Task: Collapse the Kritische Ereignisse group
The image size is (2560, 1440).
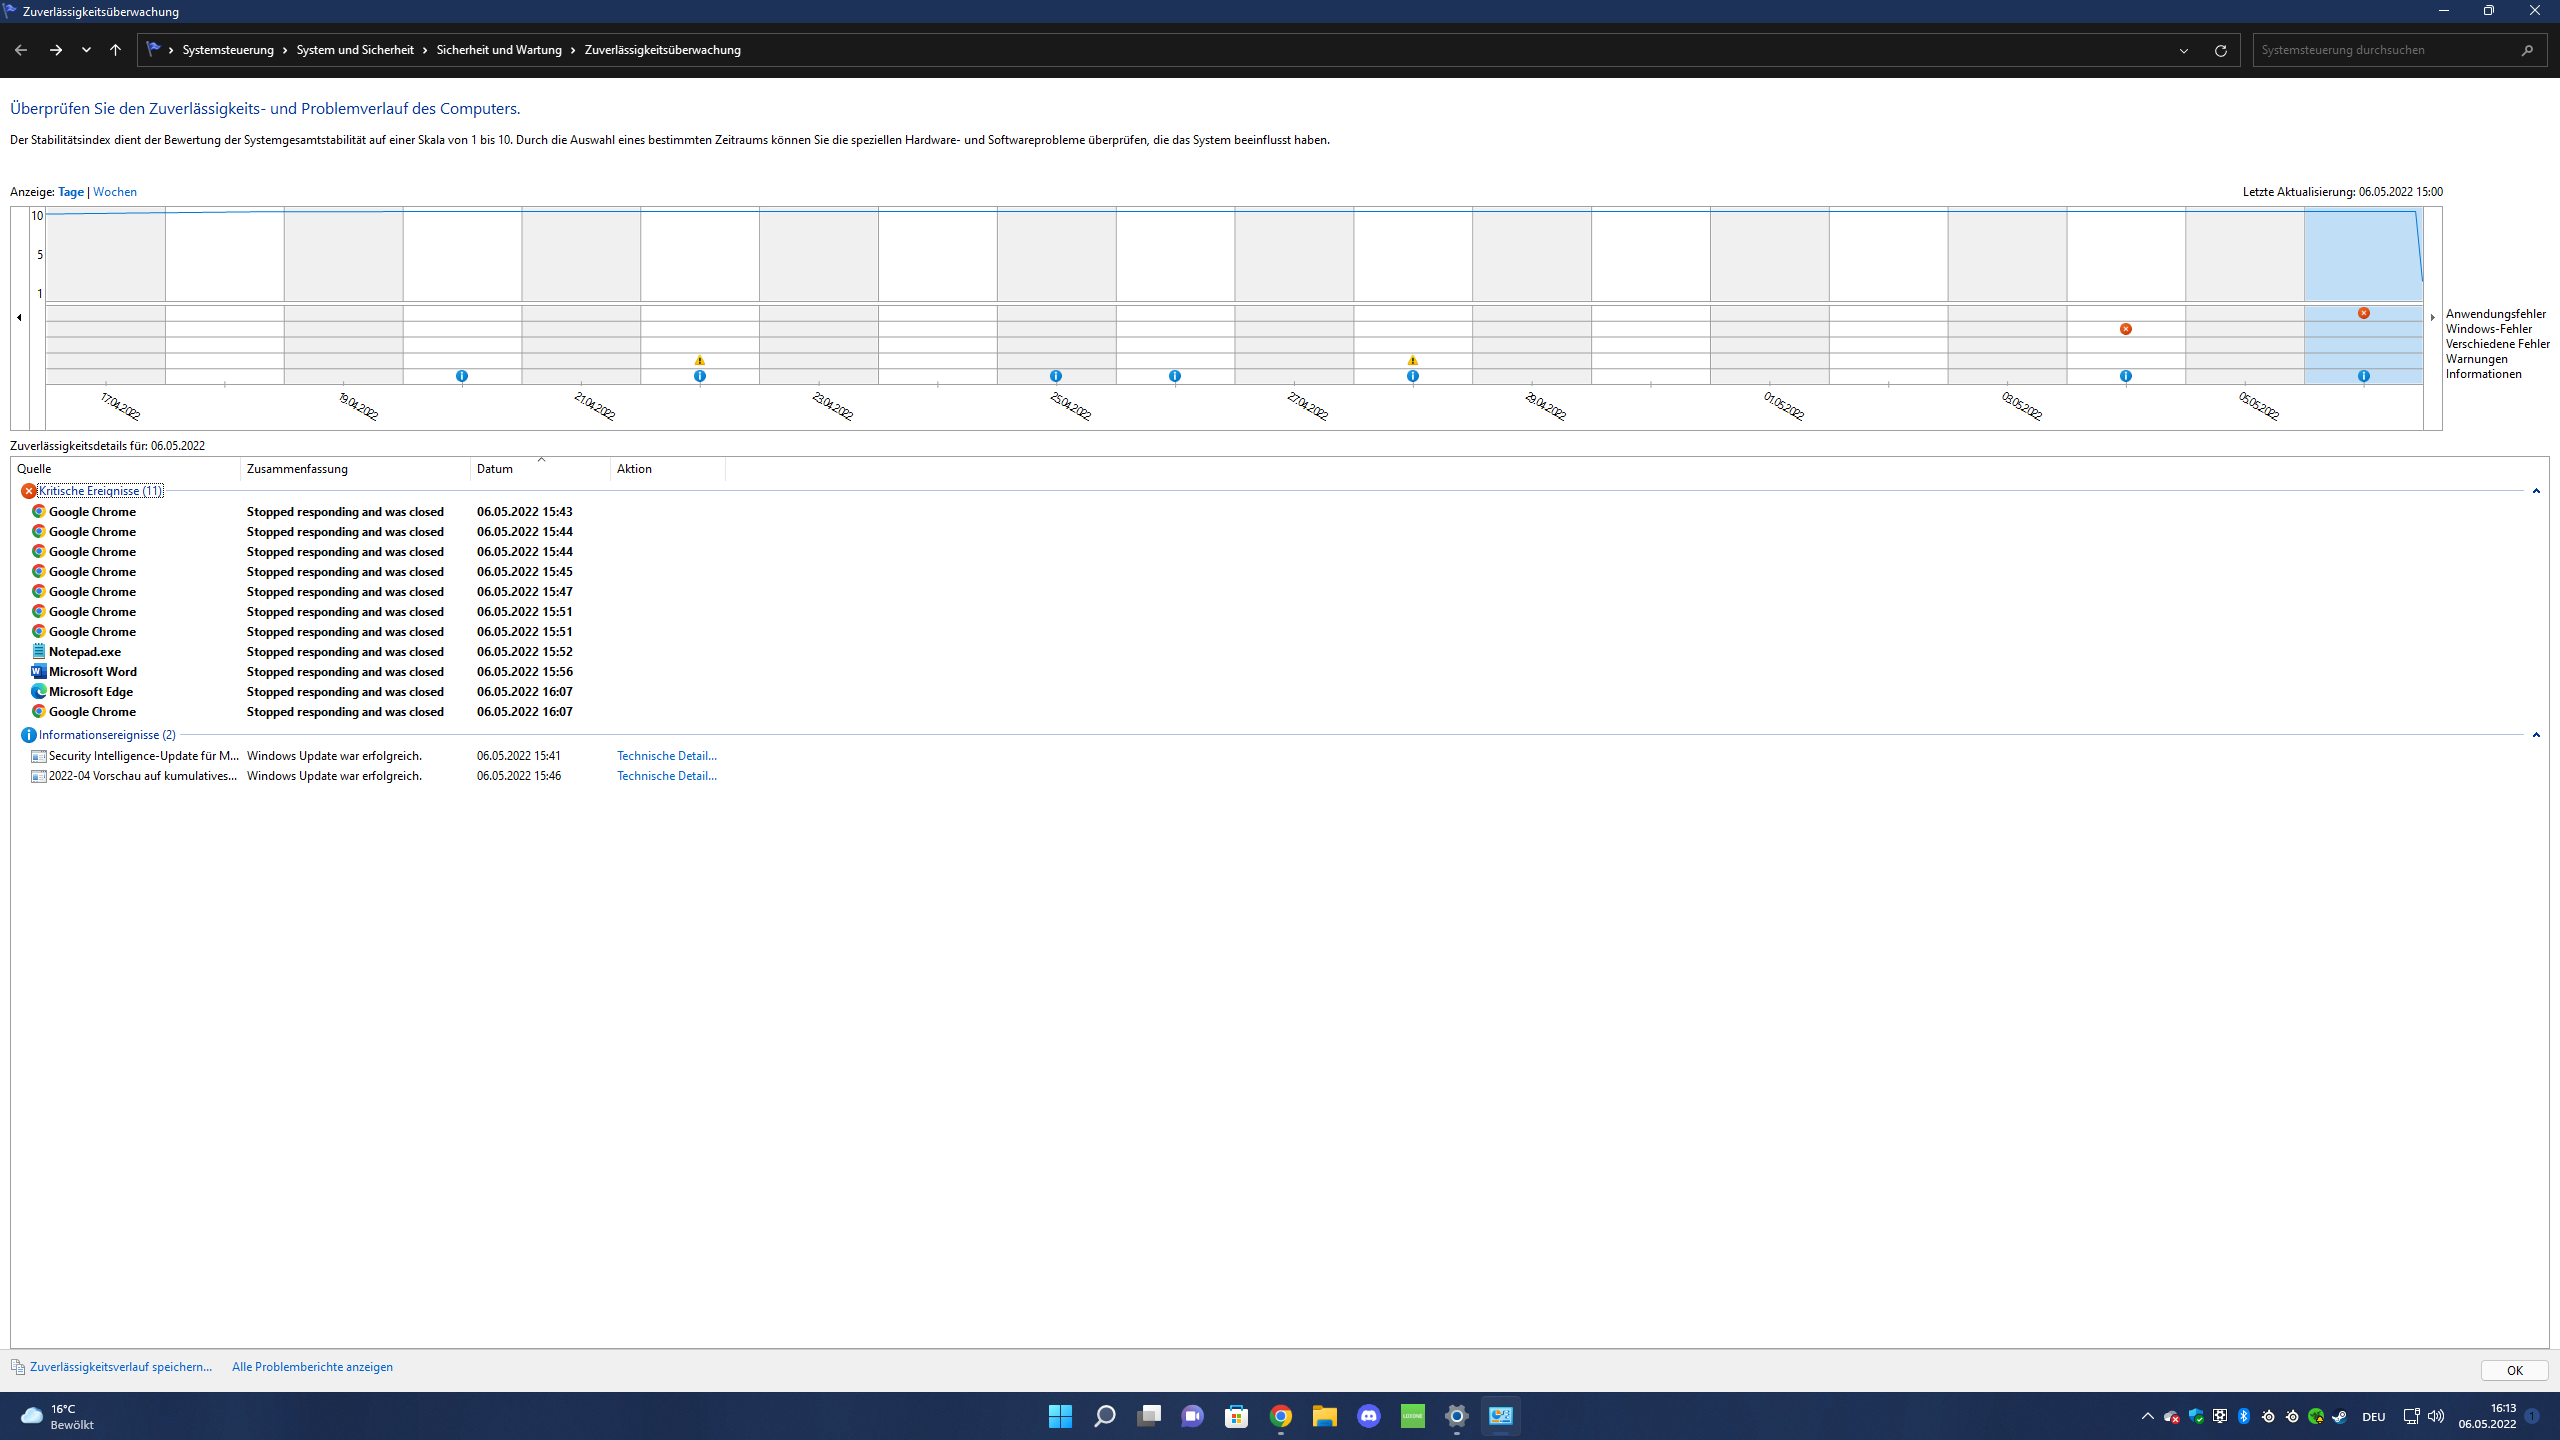Action: pos(2535,491)
